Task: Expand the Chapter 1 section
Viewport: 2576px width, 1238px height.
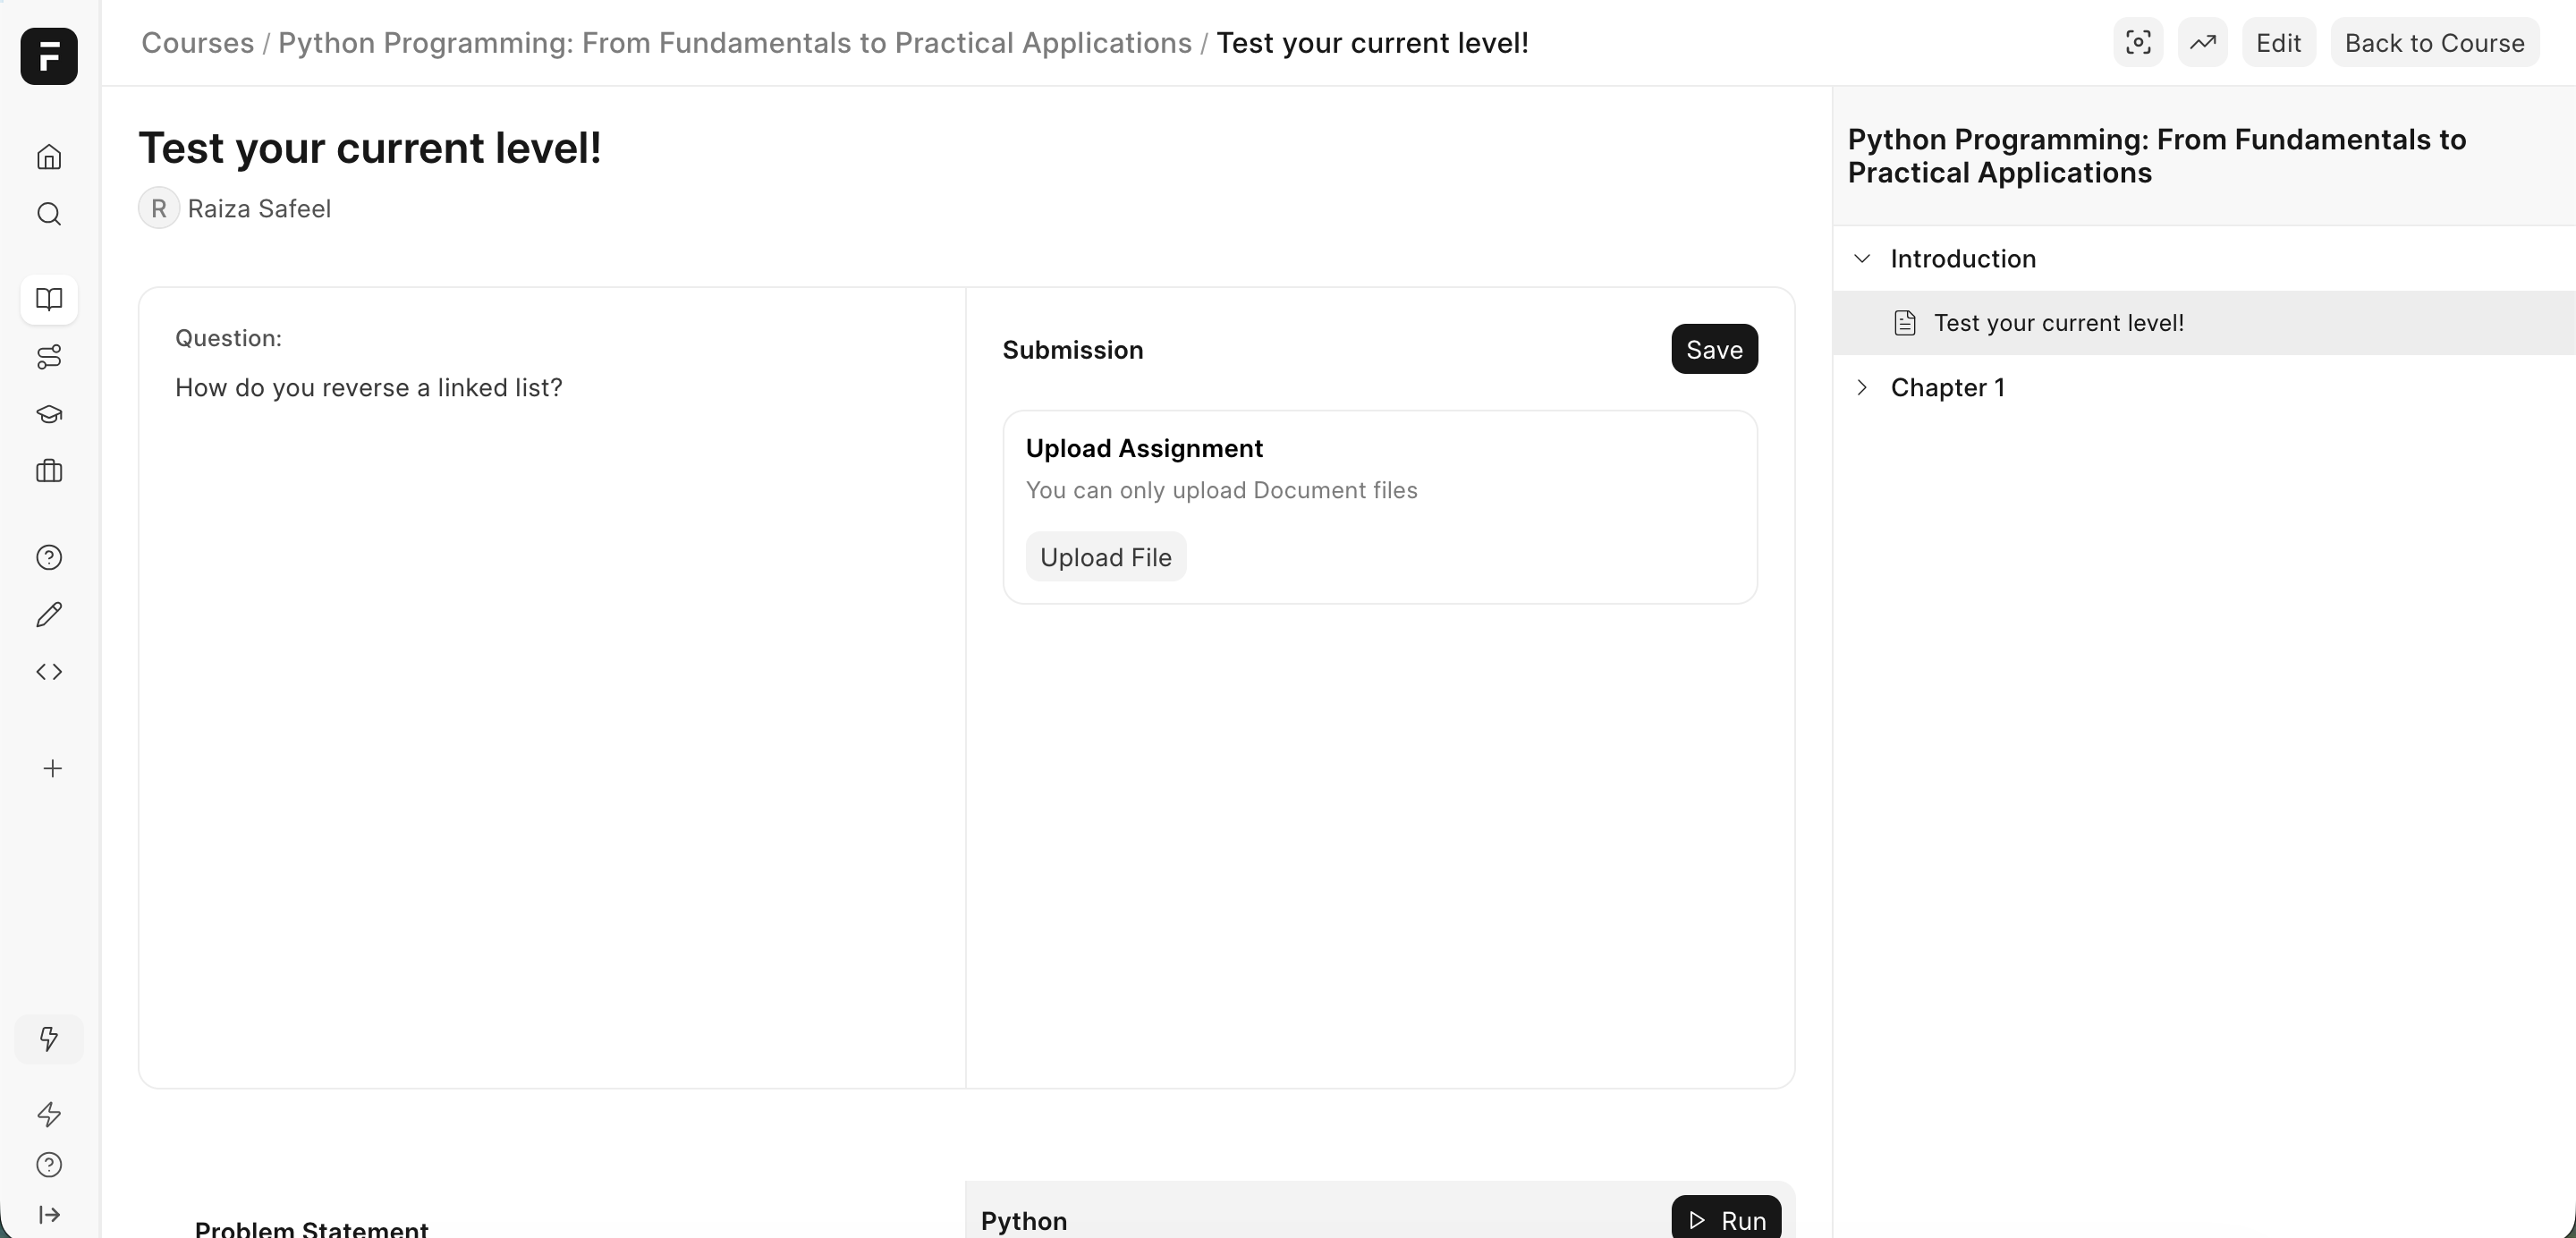Action: pos(1862,388)
